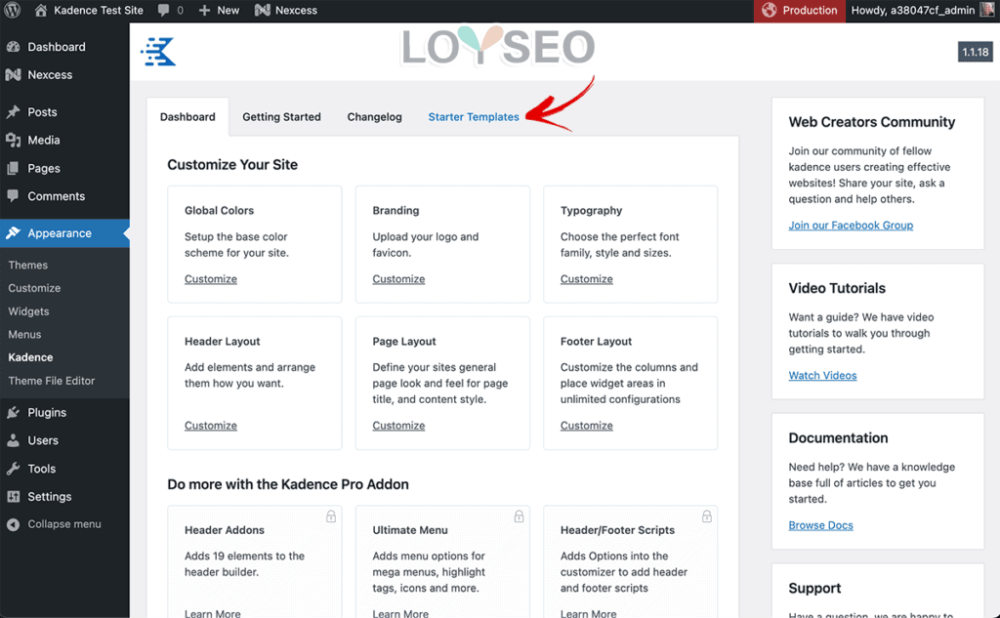Click the Production environment globe indicator
Image resolution: width=1000 pixels, height=618 pixels.
(769, 10)
